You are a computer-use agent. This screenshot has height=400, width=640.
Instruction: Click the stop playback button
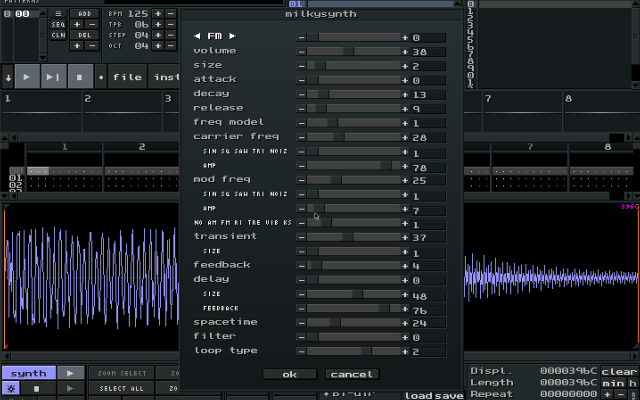[x=80, y=77]
